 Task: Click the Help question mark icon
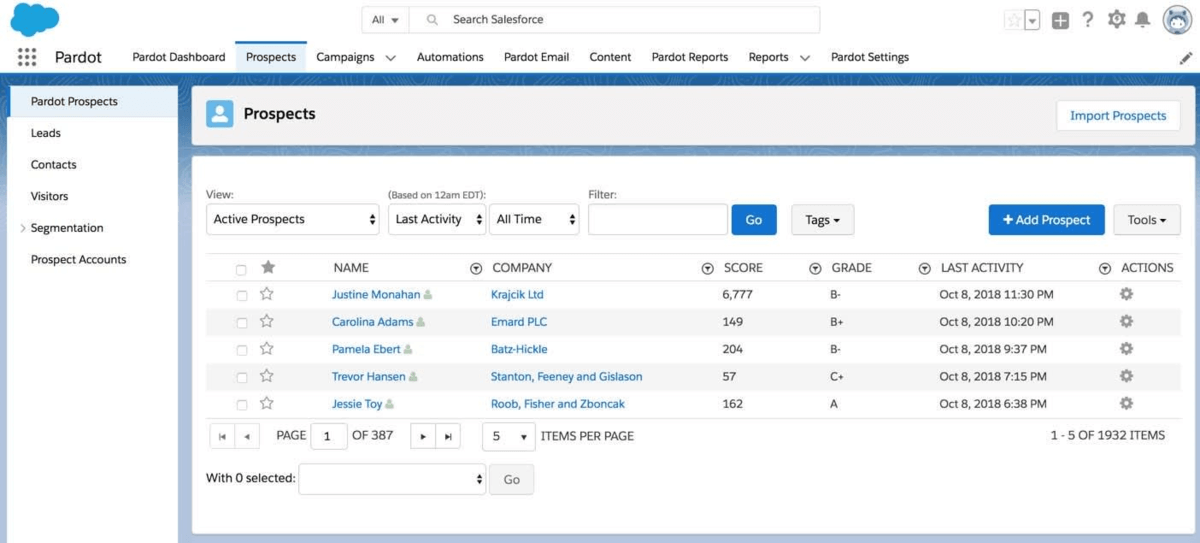tap(1088, 20)
